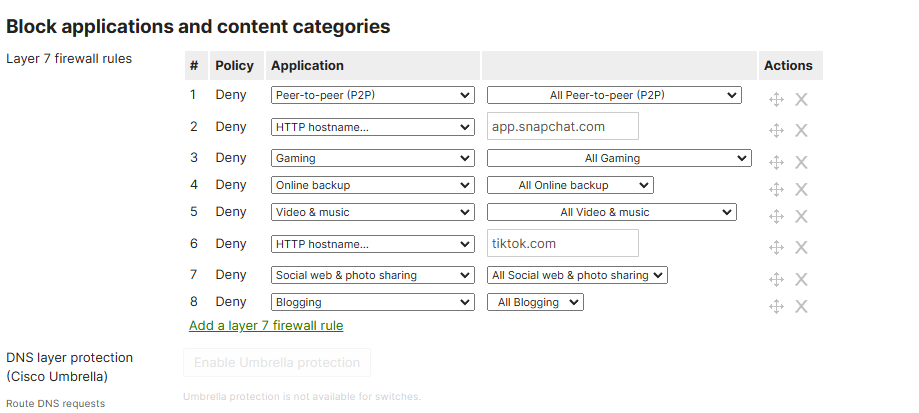The image size is (919, 413).
Task: Delete the Video & music rule
Action: 801,216
